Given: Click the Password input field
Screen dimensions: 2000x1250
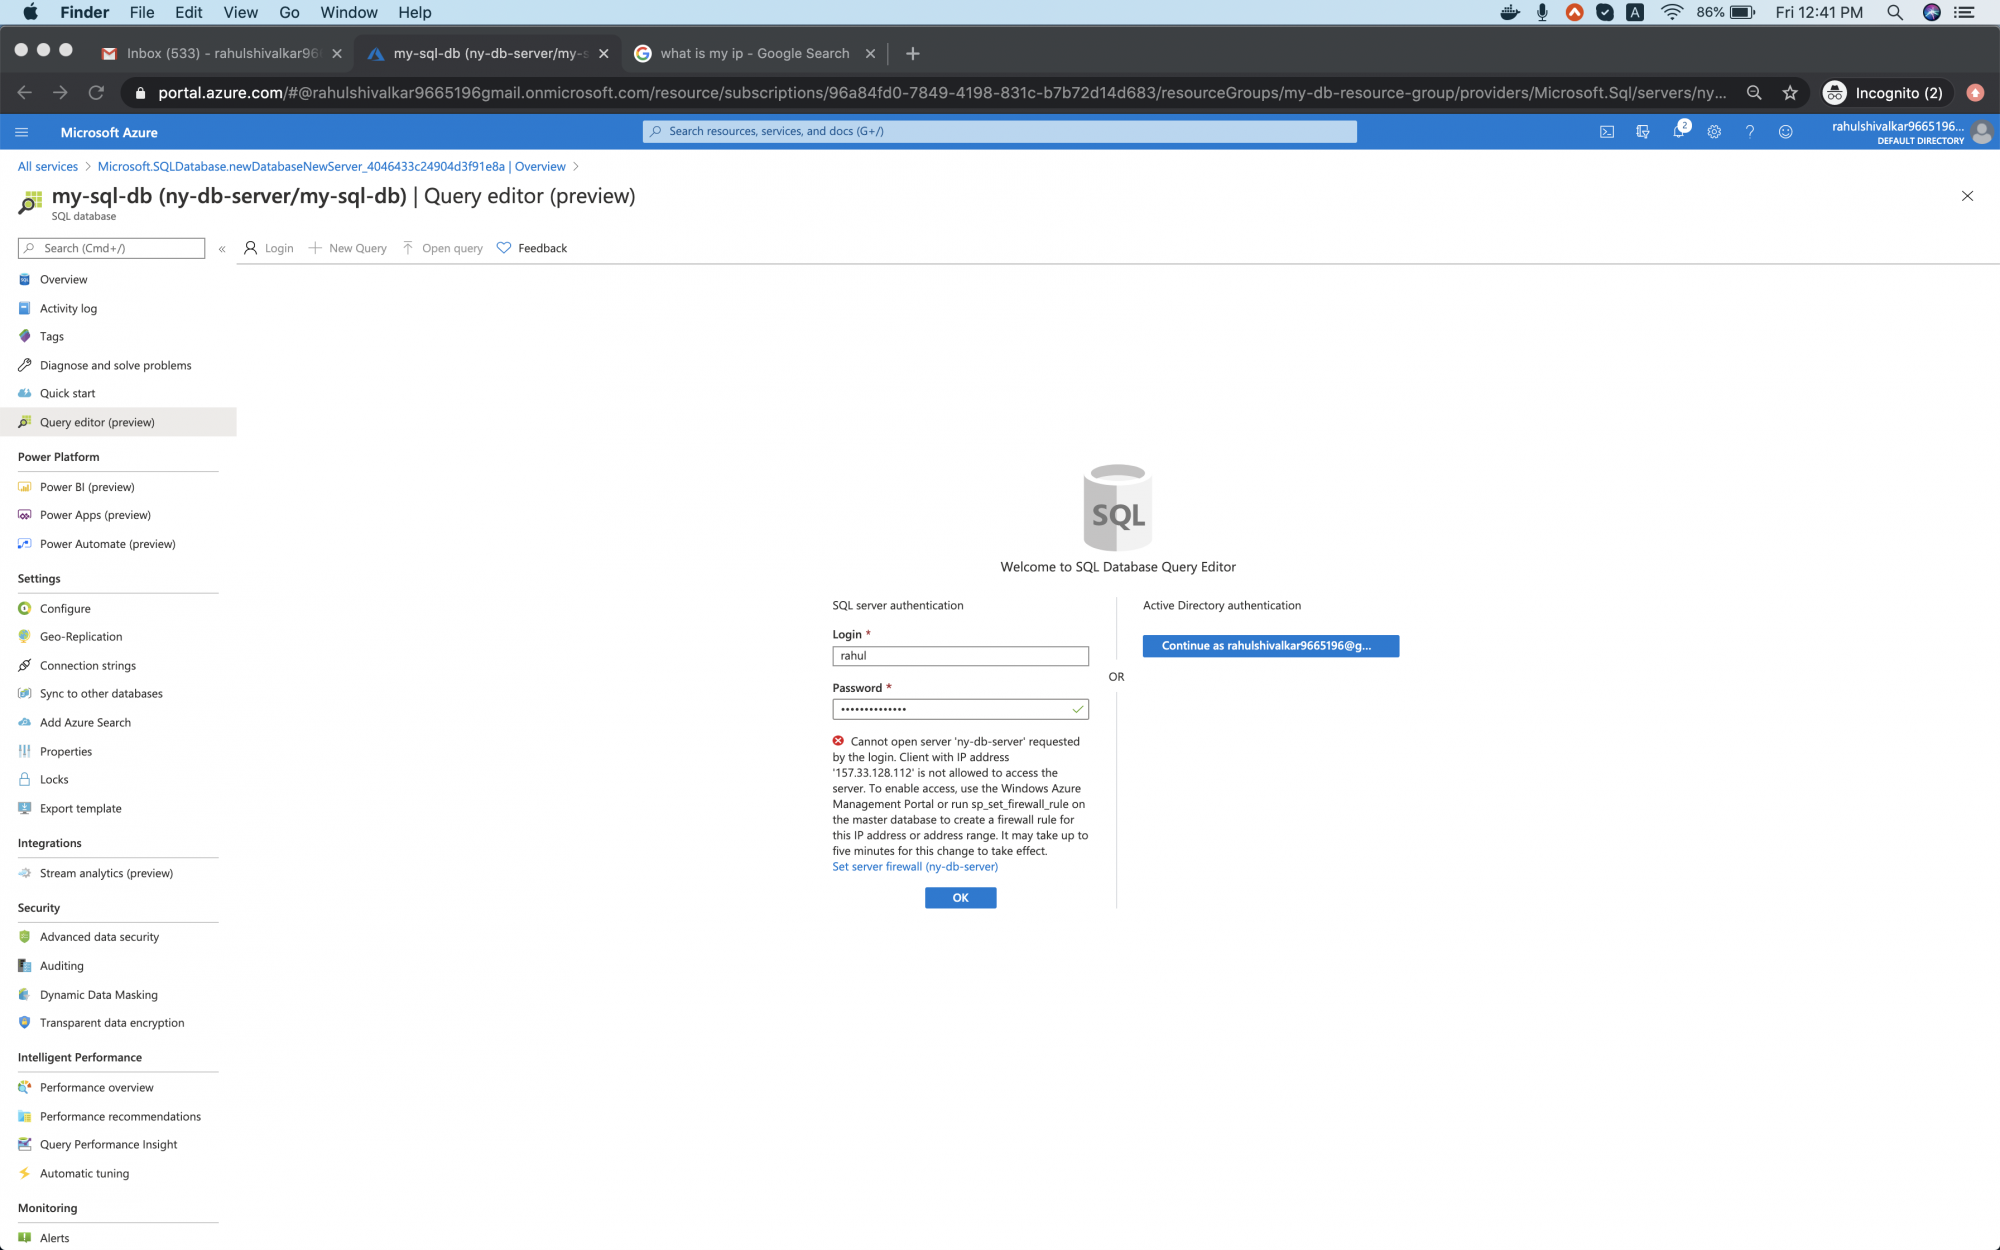Looking at the screenshot, I should pos(950,709).
